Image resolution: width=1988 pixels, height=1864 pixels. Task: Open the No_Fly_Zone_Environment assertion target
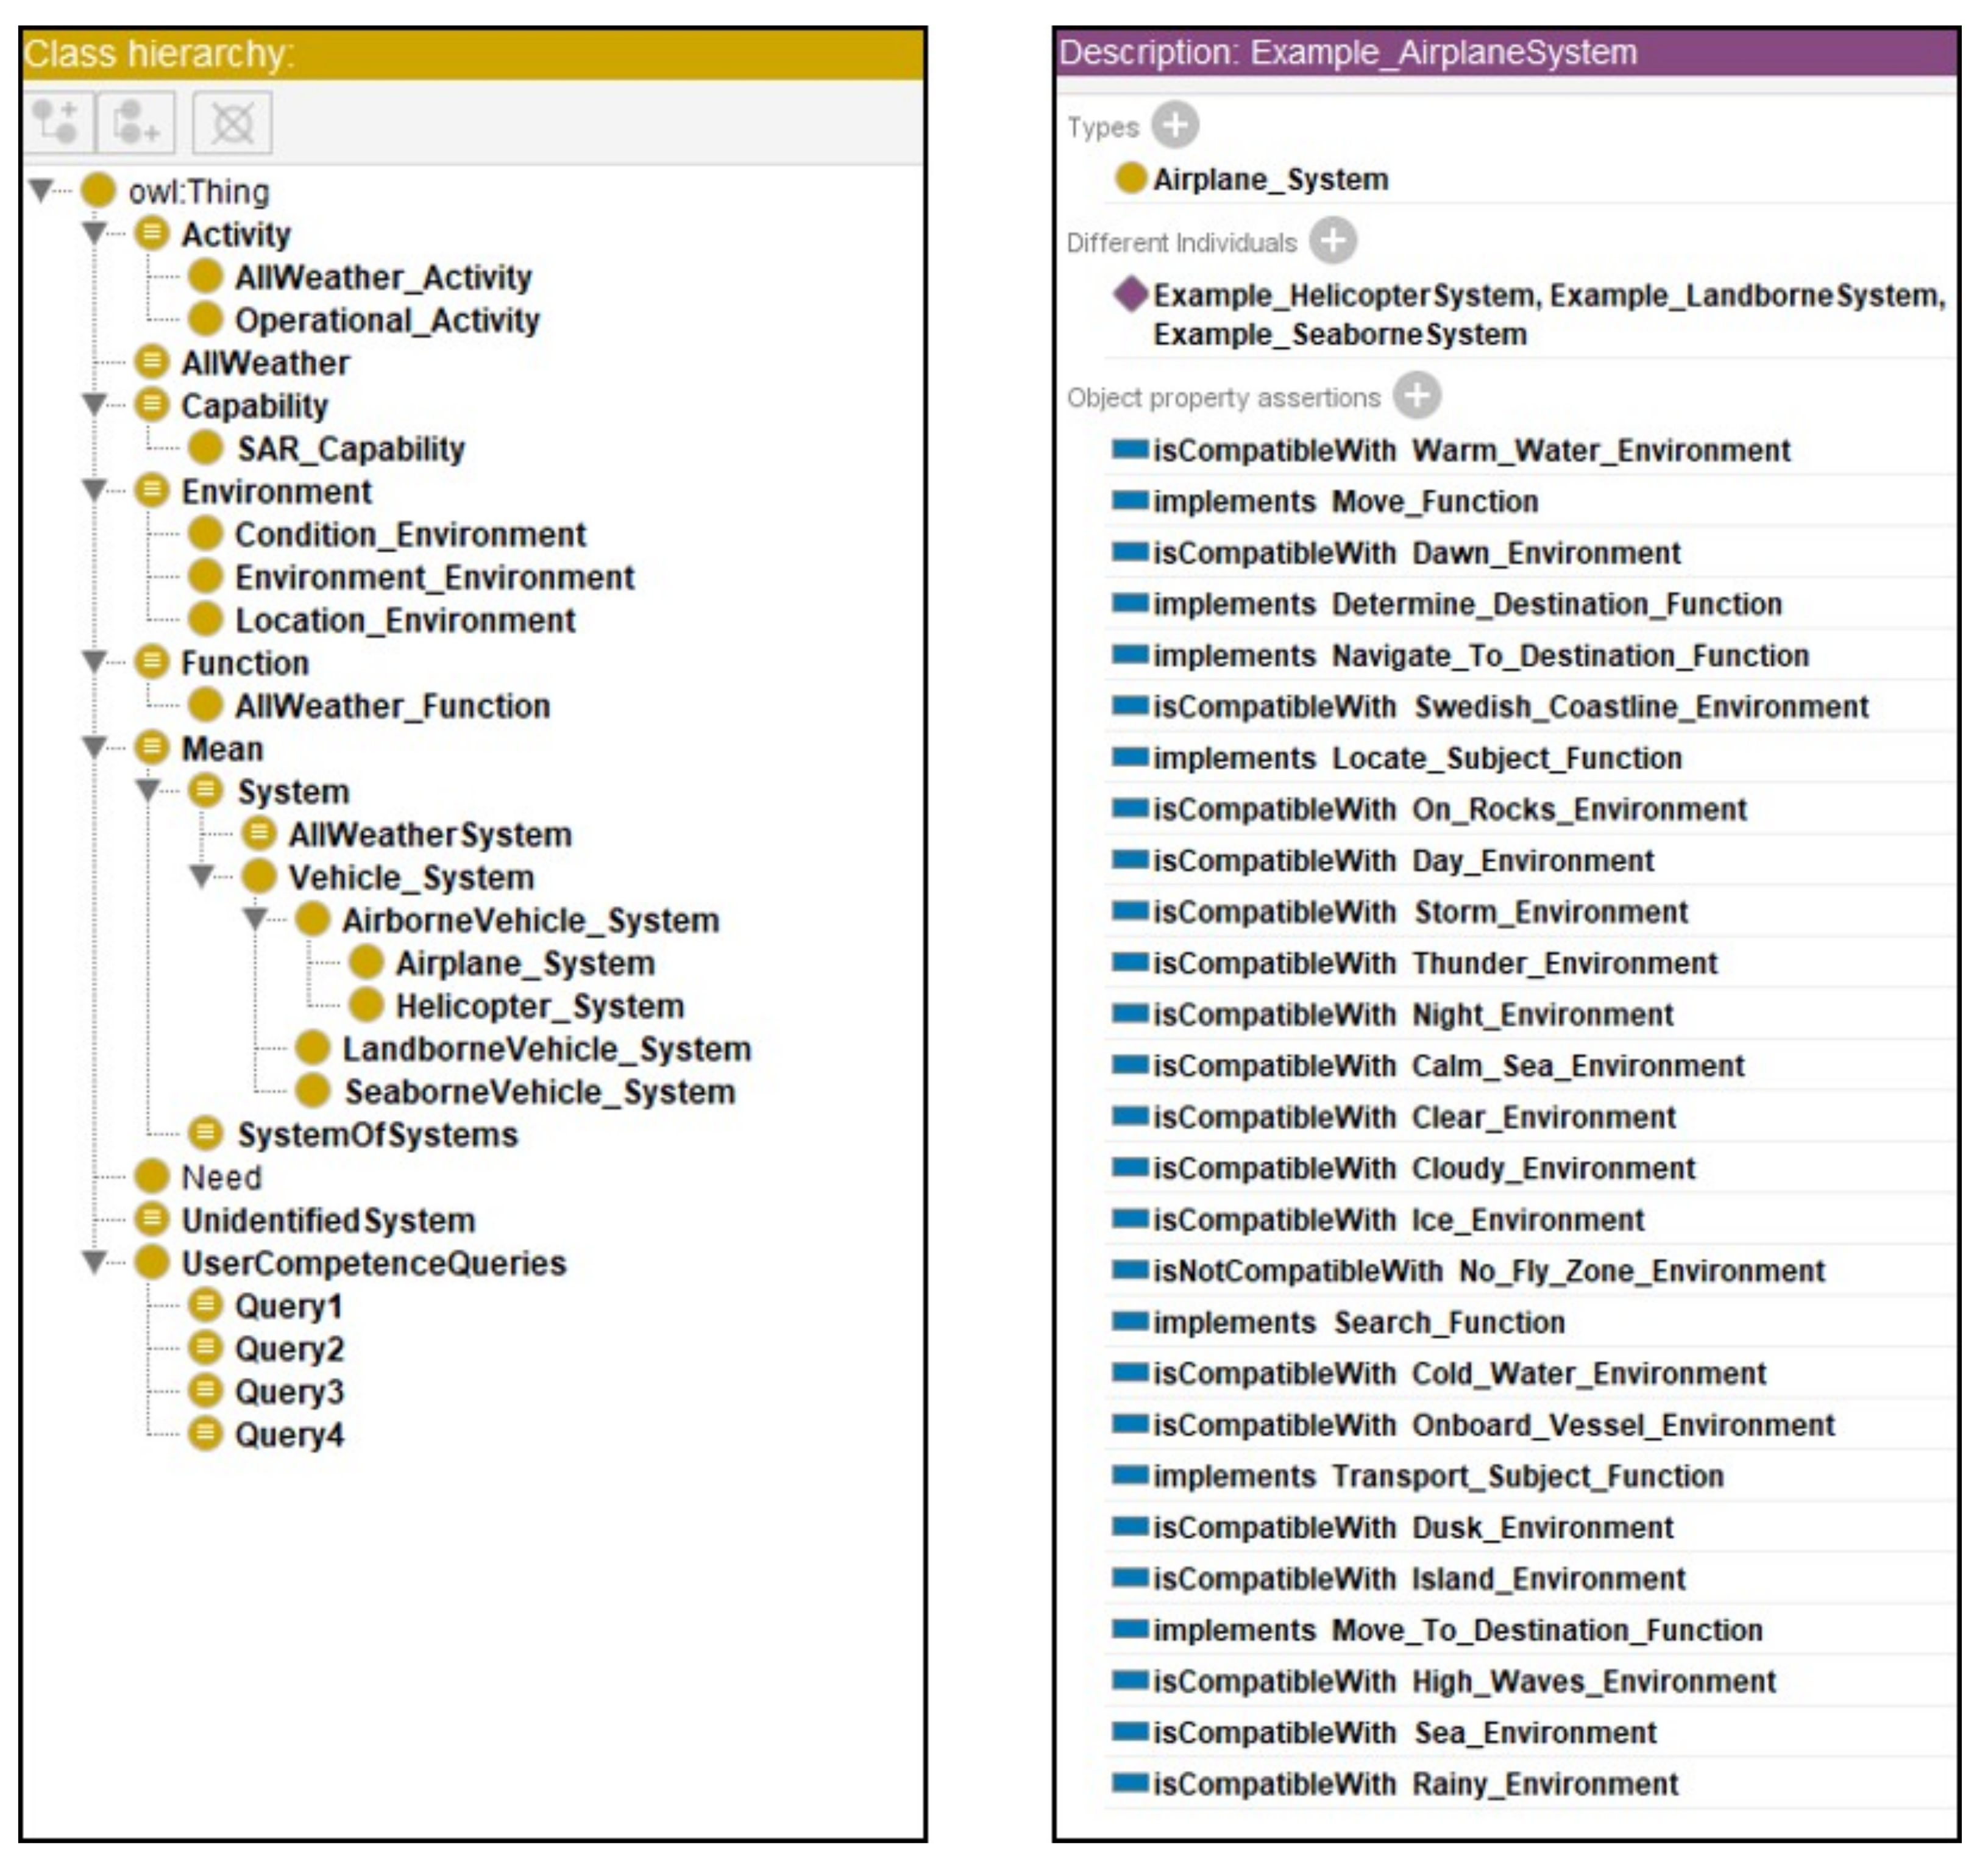[1641, 1270]
